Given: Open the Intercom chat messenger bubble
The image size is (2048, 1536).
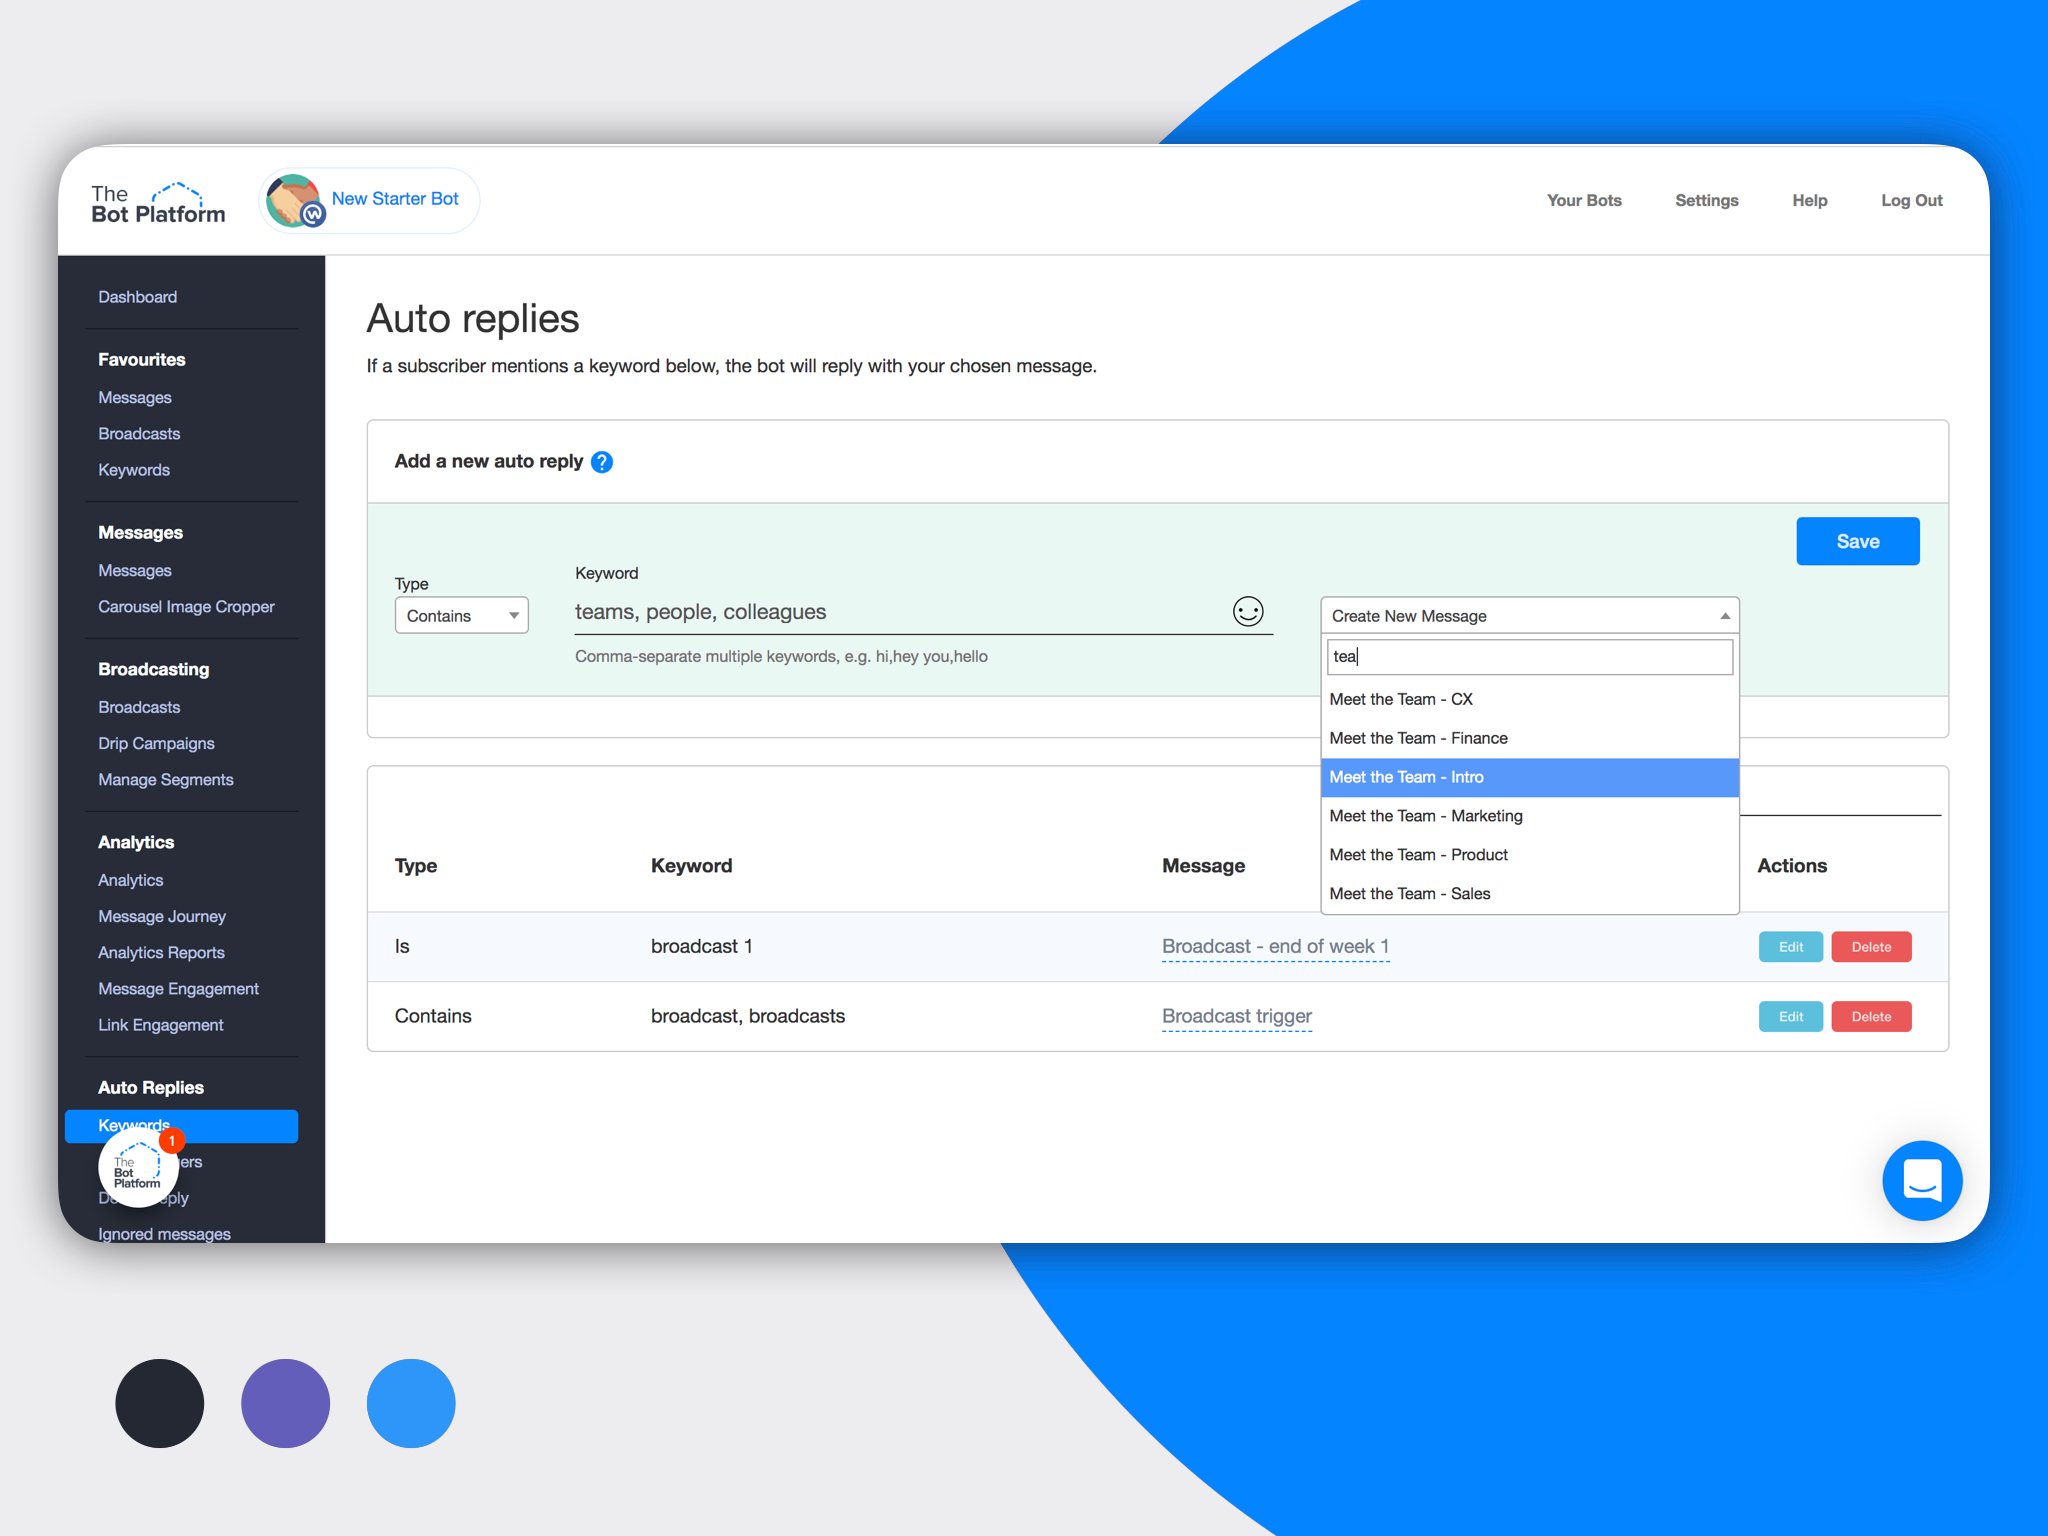Looking at the screenshot, I should [x=1921, y=1180].
